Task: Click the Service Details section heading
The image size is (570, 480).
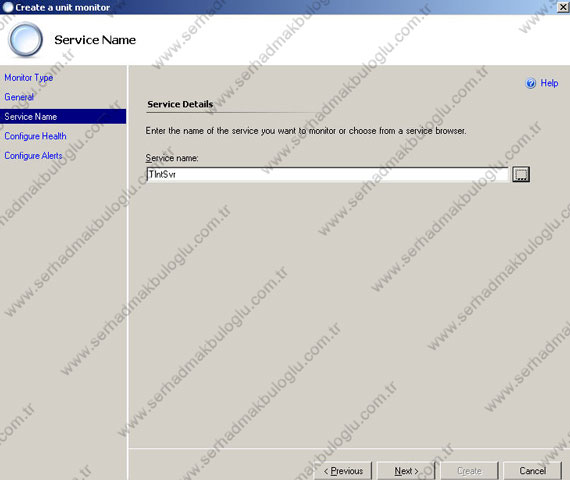Action: (180, 104)
